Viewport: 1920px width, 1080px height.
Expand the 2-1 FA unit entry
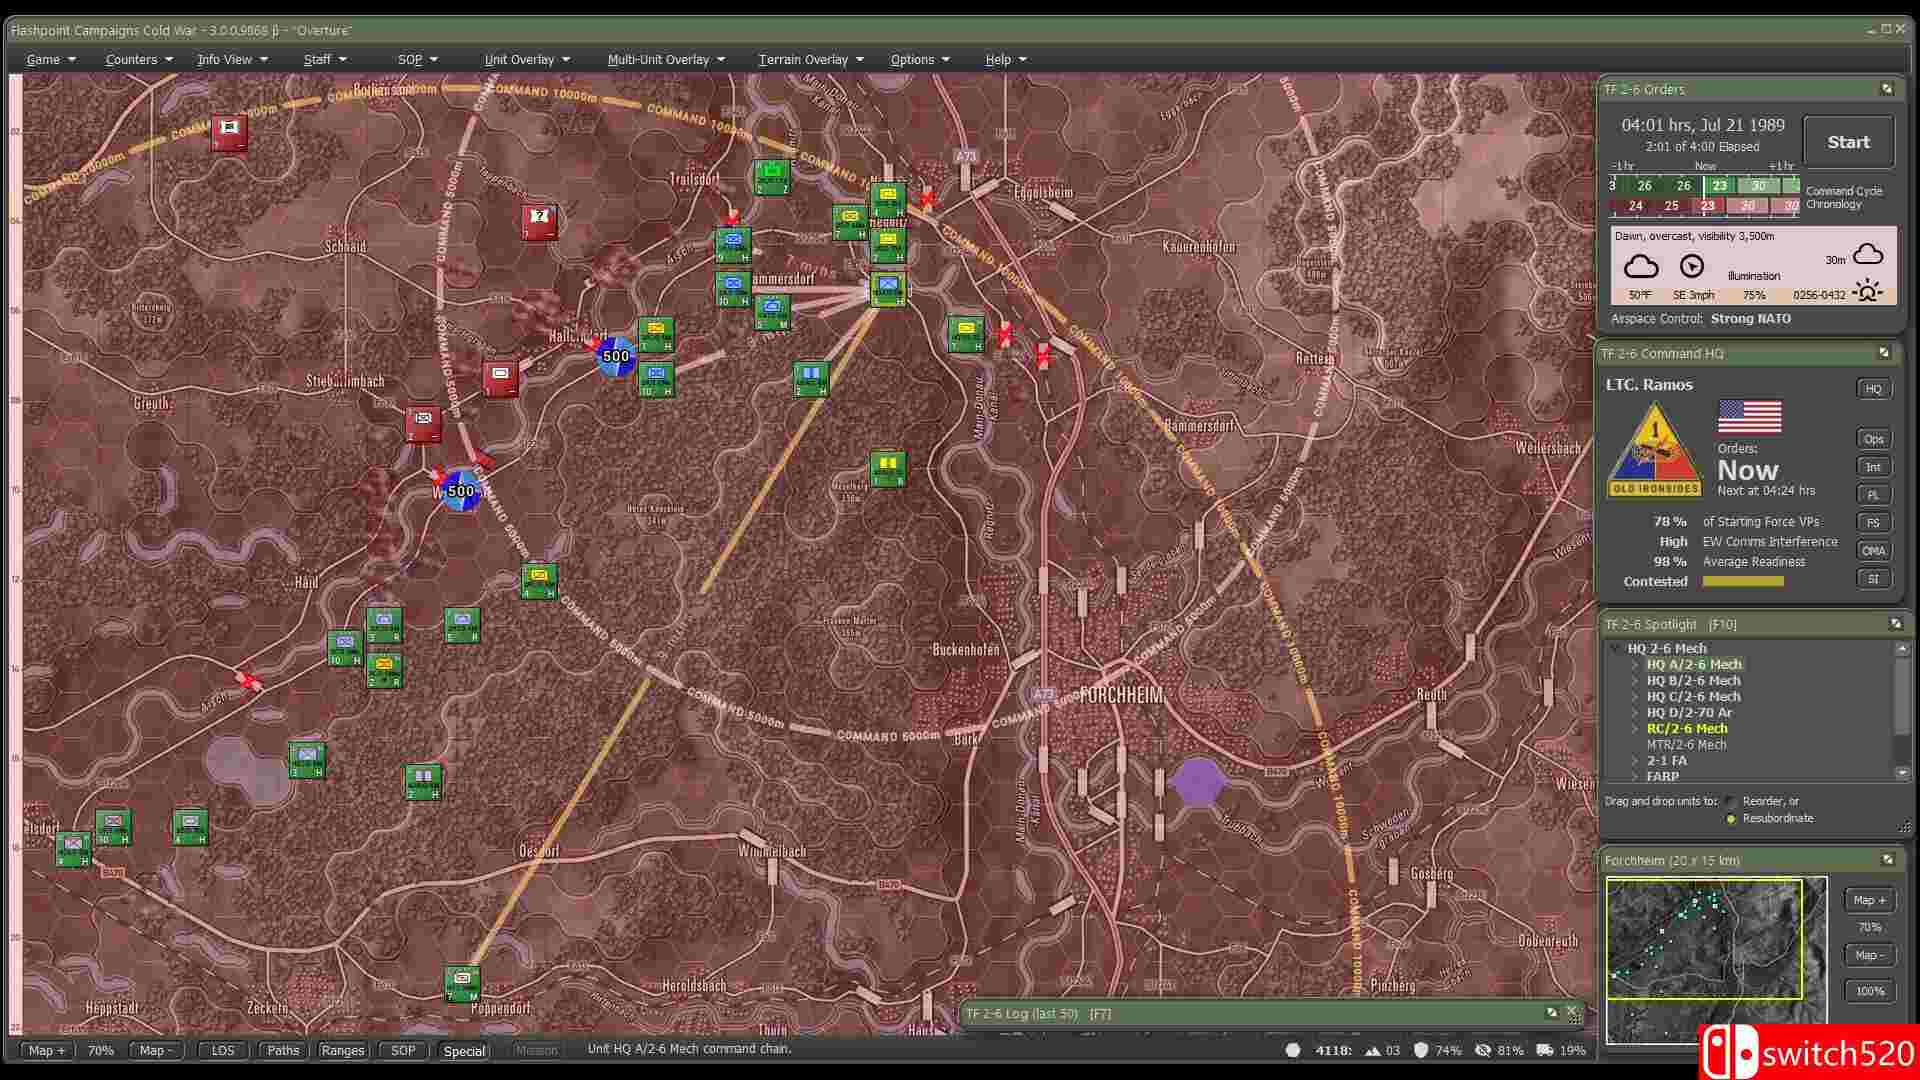tap(1636, 760)
